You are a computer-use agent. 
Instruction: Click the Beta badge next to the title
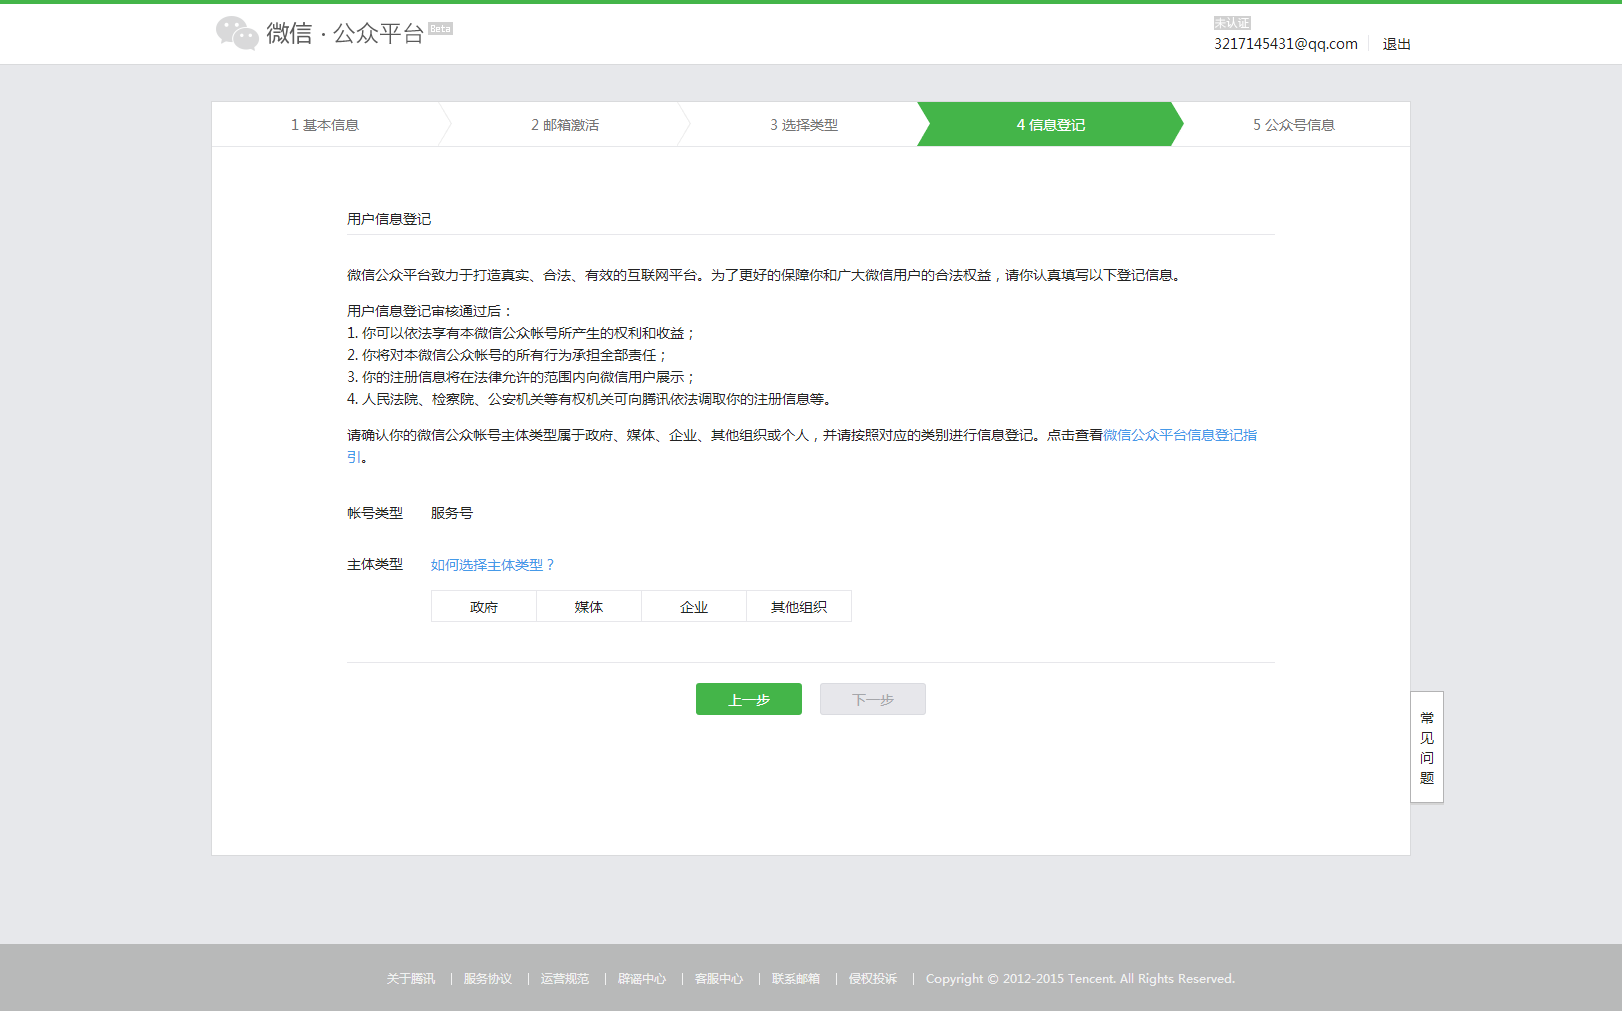coord(440,29)
